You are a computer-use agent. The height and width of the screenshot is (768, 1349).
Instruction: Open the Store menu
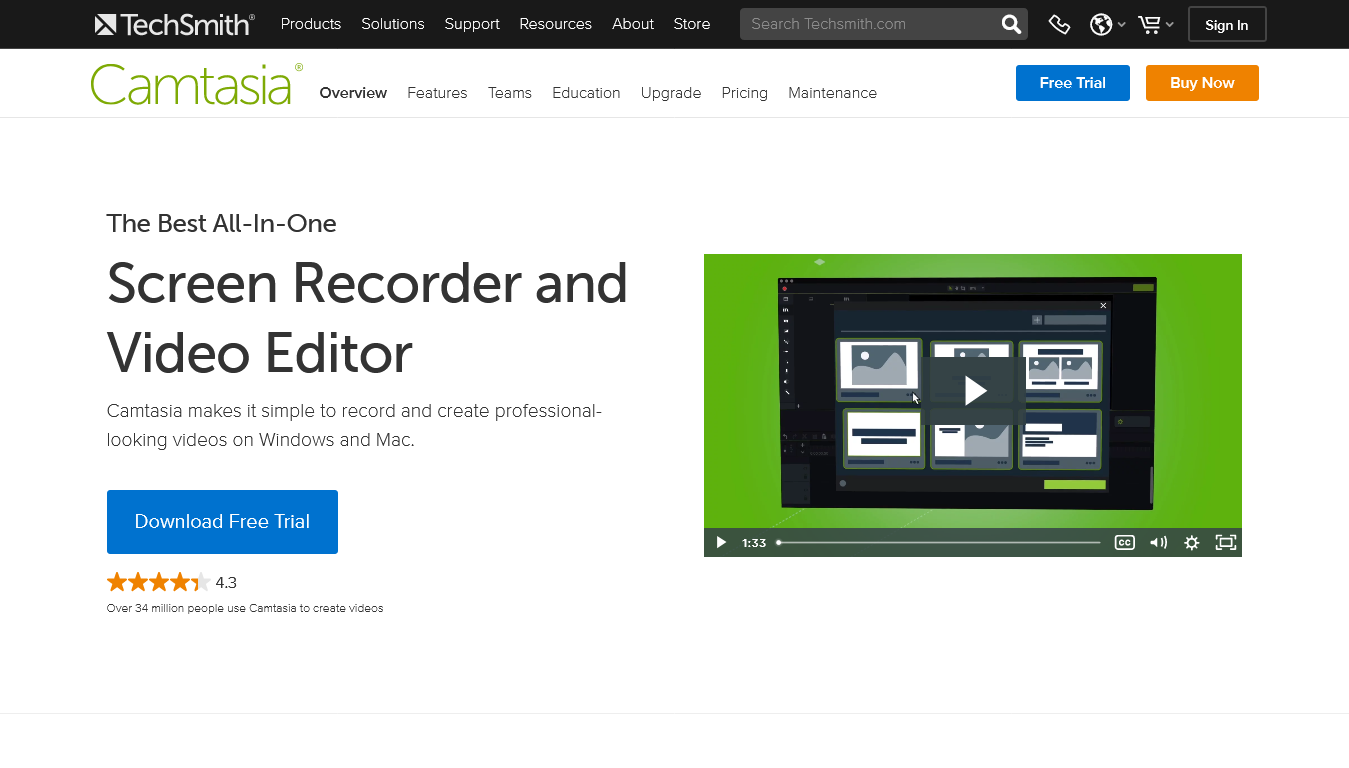[x=692, y=24]
